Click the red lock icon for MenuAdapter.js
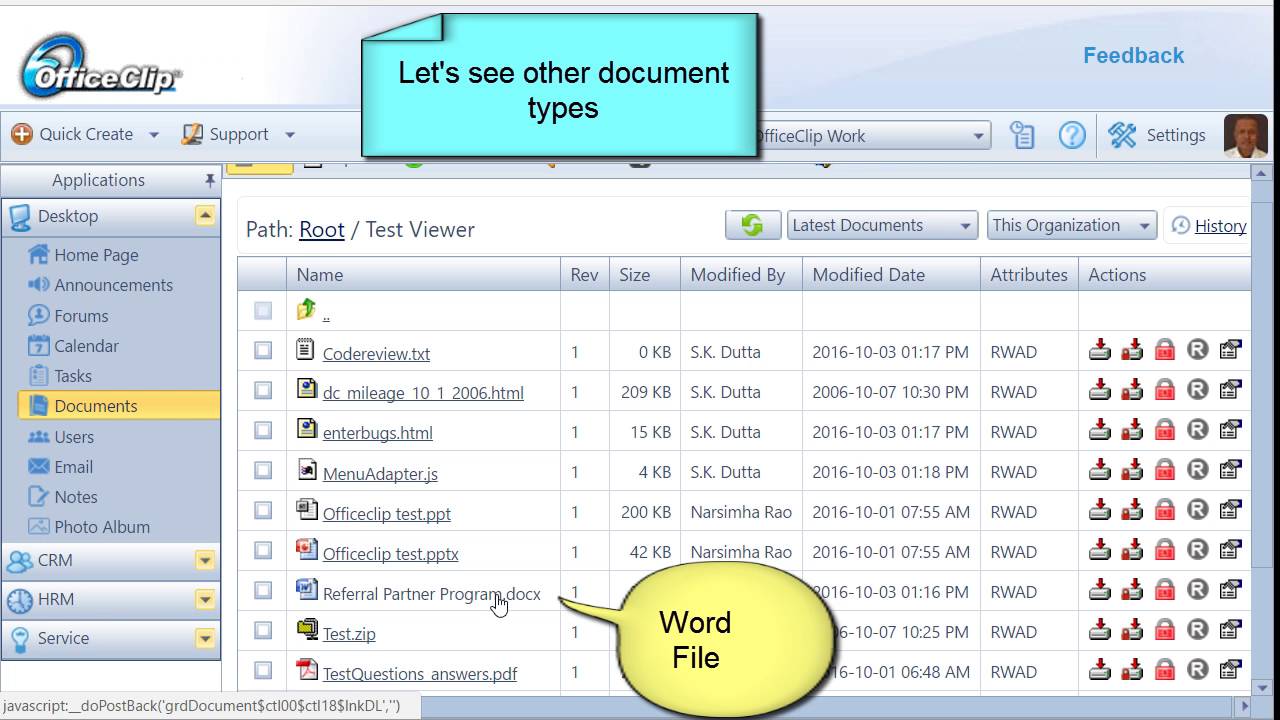The image size is (1280, 720). coord(1164,469)
